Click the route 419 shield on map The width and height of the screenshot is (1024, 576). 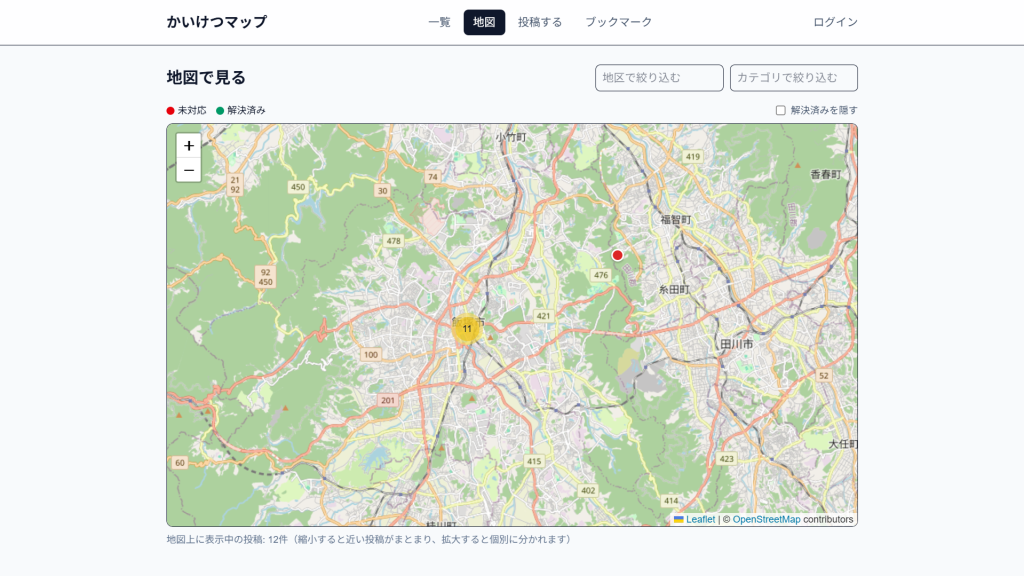pos(692,157)
